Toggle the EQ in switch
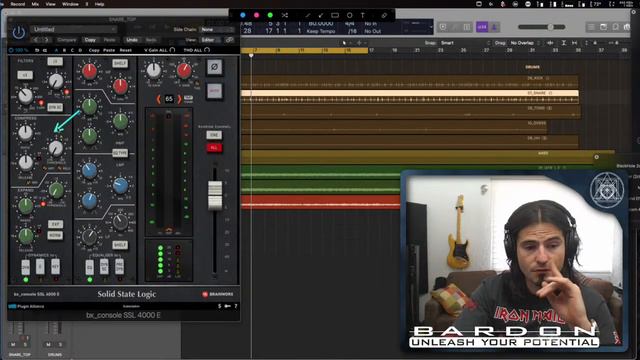Image resolution: width=640 pixels, height=360 pixels. coord(89,267)
